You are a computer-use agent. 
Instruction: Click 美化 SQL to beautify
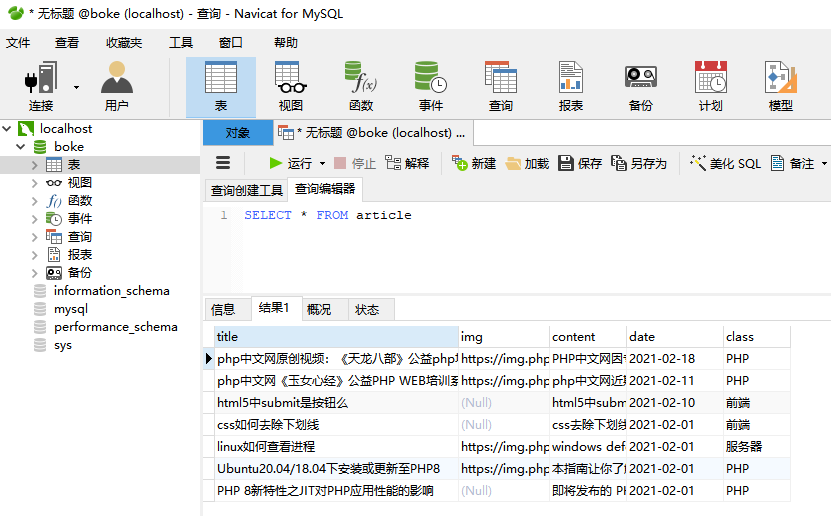click(725, 163)
